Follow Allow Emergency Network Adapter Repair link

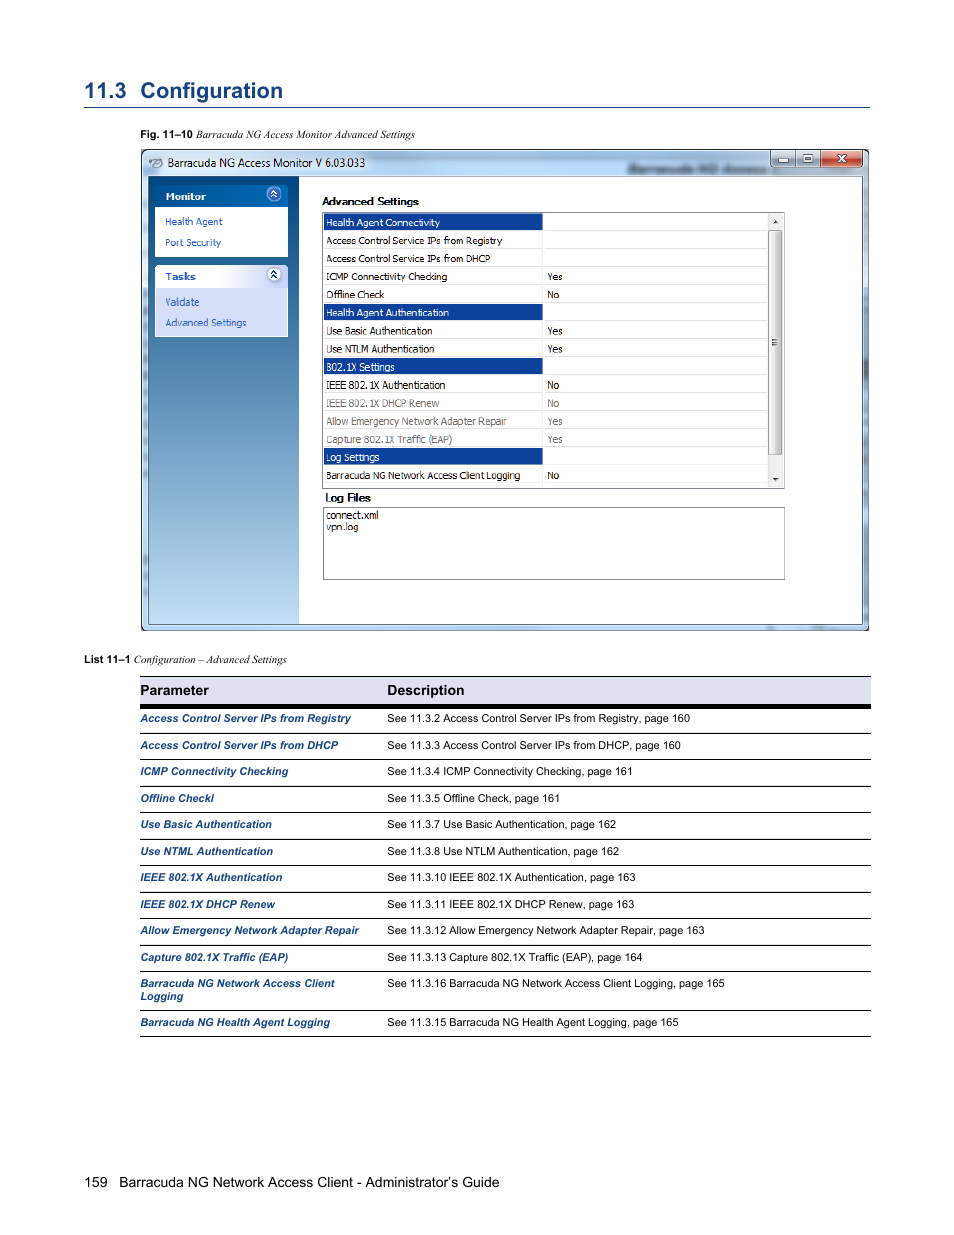point(249,930)
